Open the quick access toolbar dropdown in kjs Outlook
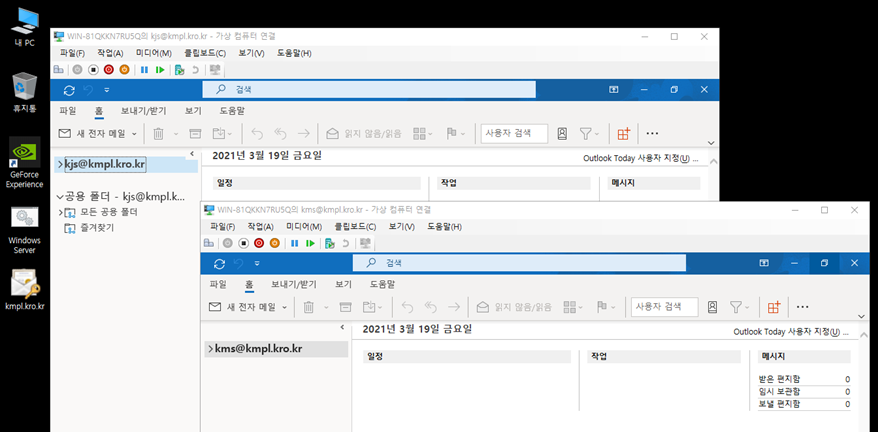Screen dimensions: 878x432 coord(106,90)
